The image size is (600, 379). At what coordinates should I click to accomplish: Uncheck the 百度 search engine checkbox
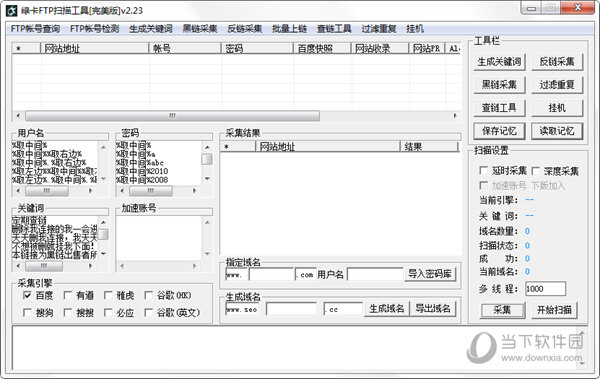(x=27, y=295)
